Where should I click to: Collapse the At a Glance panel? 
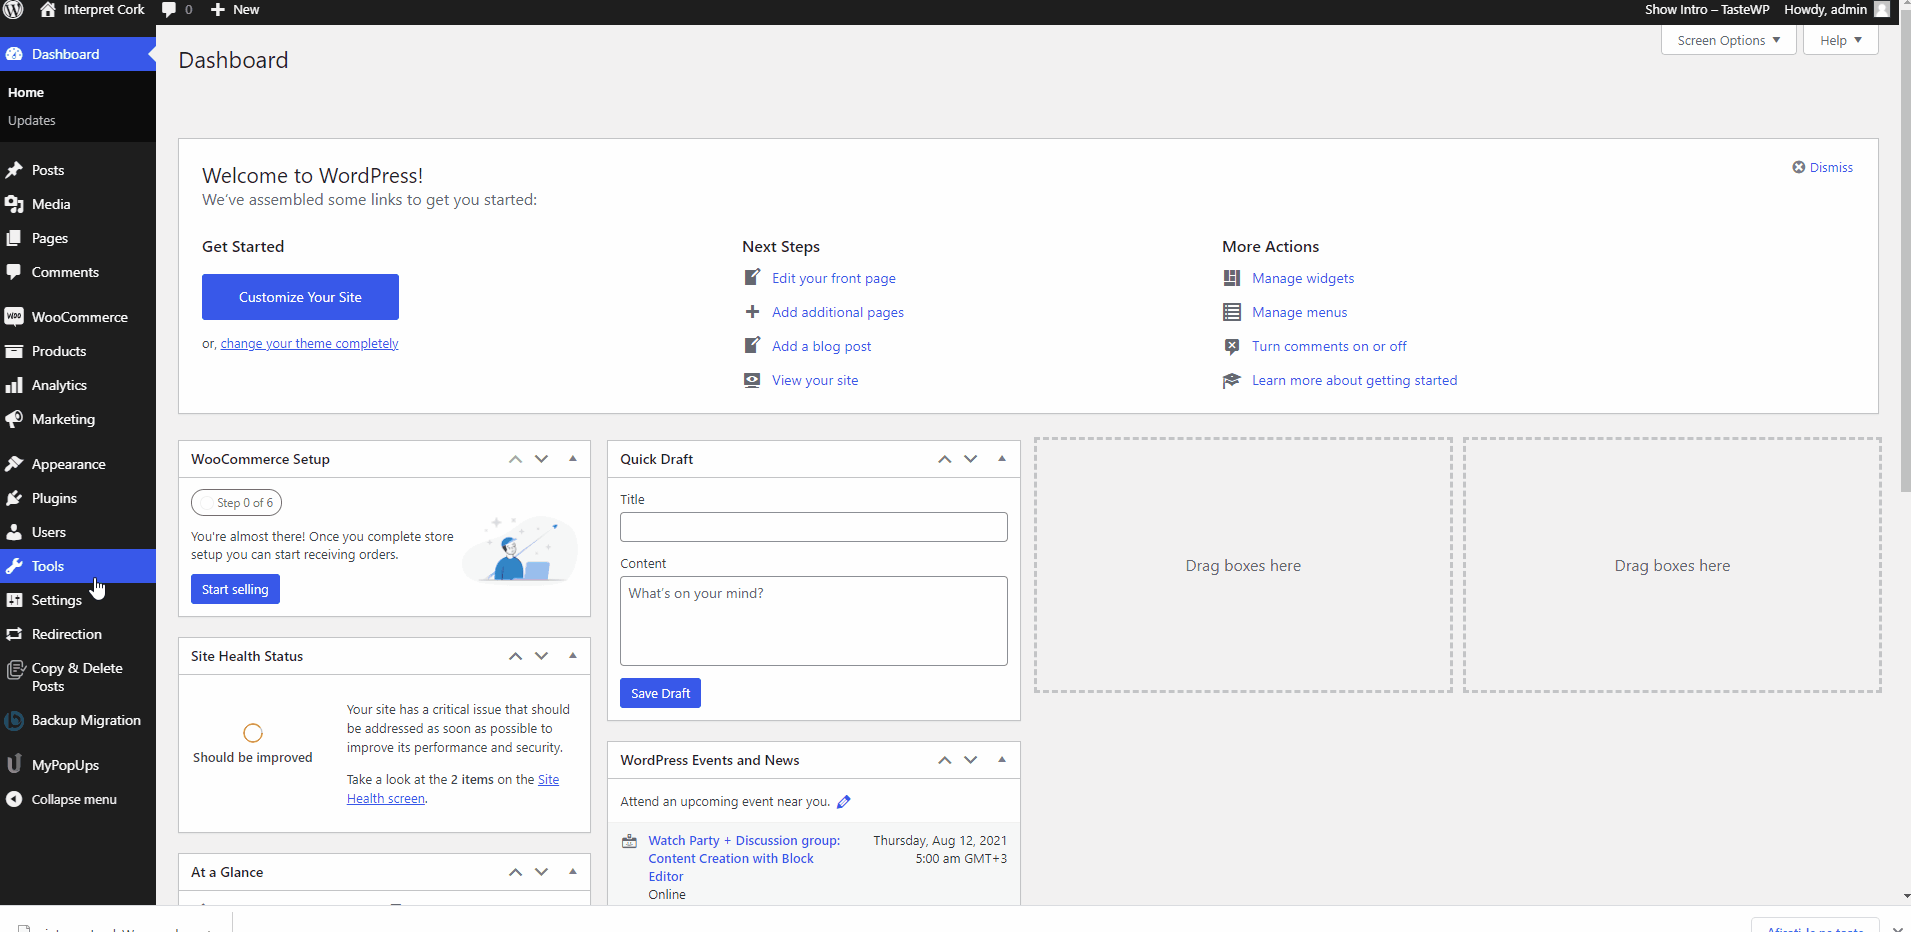pyautogui.click(x=571, y=871)
